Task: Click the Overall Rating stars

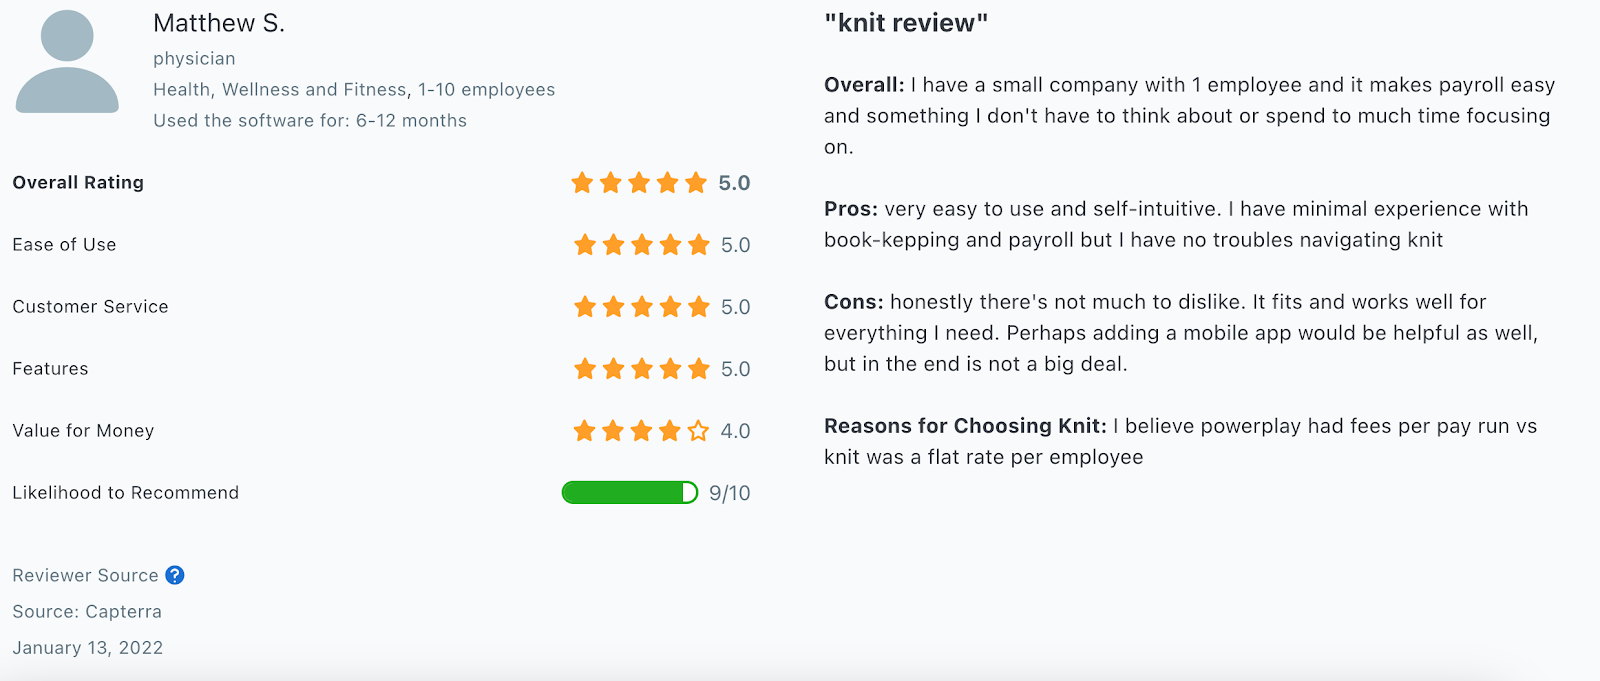Action: (x=639, y=183)
